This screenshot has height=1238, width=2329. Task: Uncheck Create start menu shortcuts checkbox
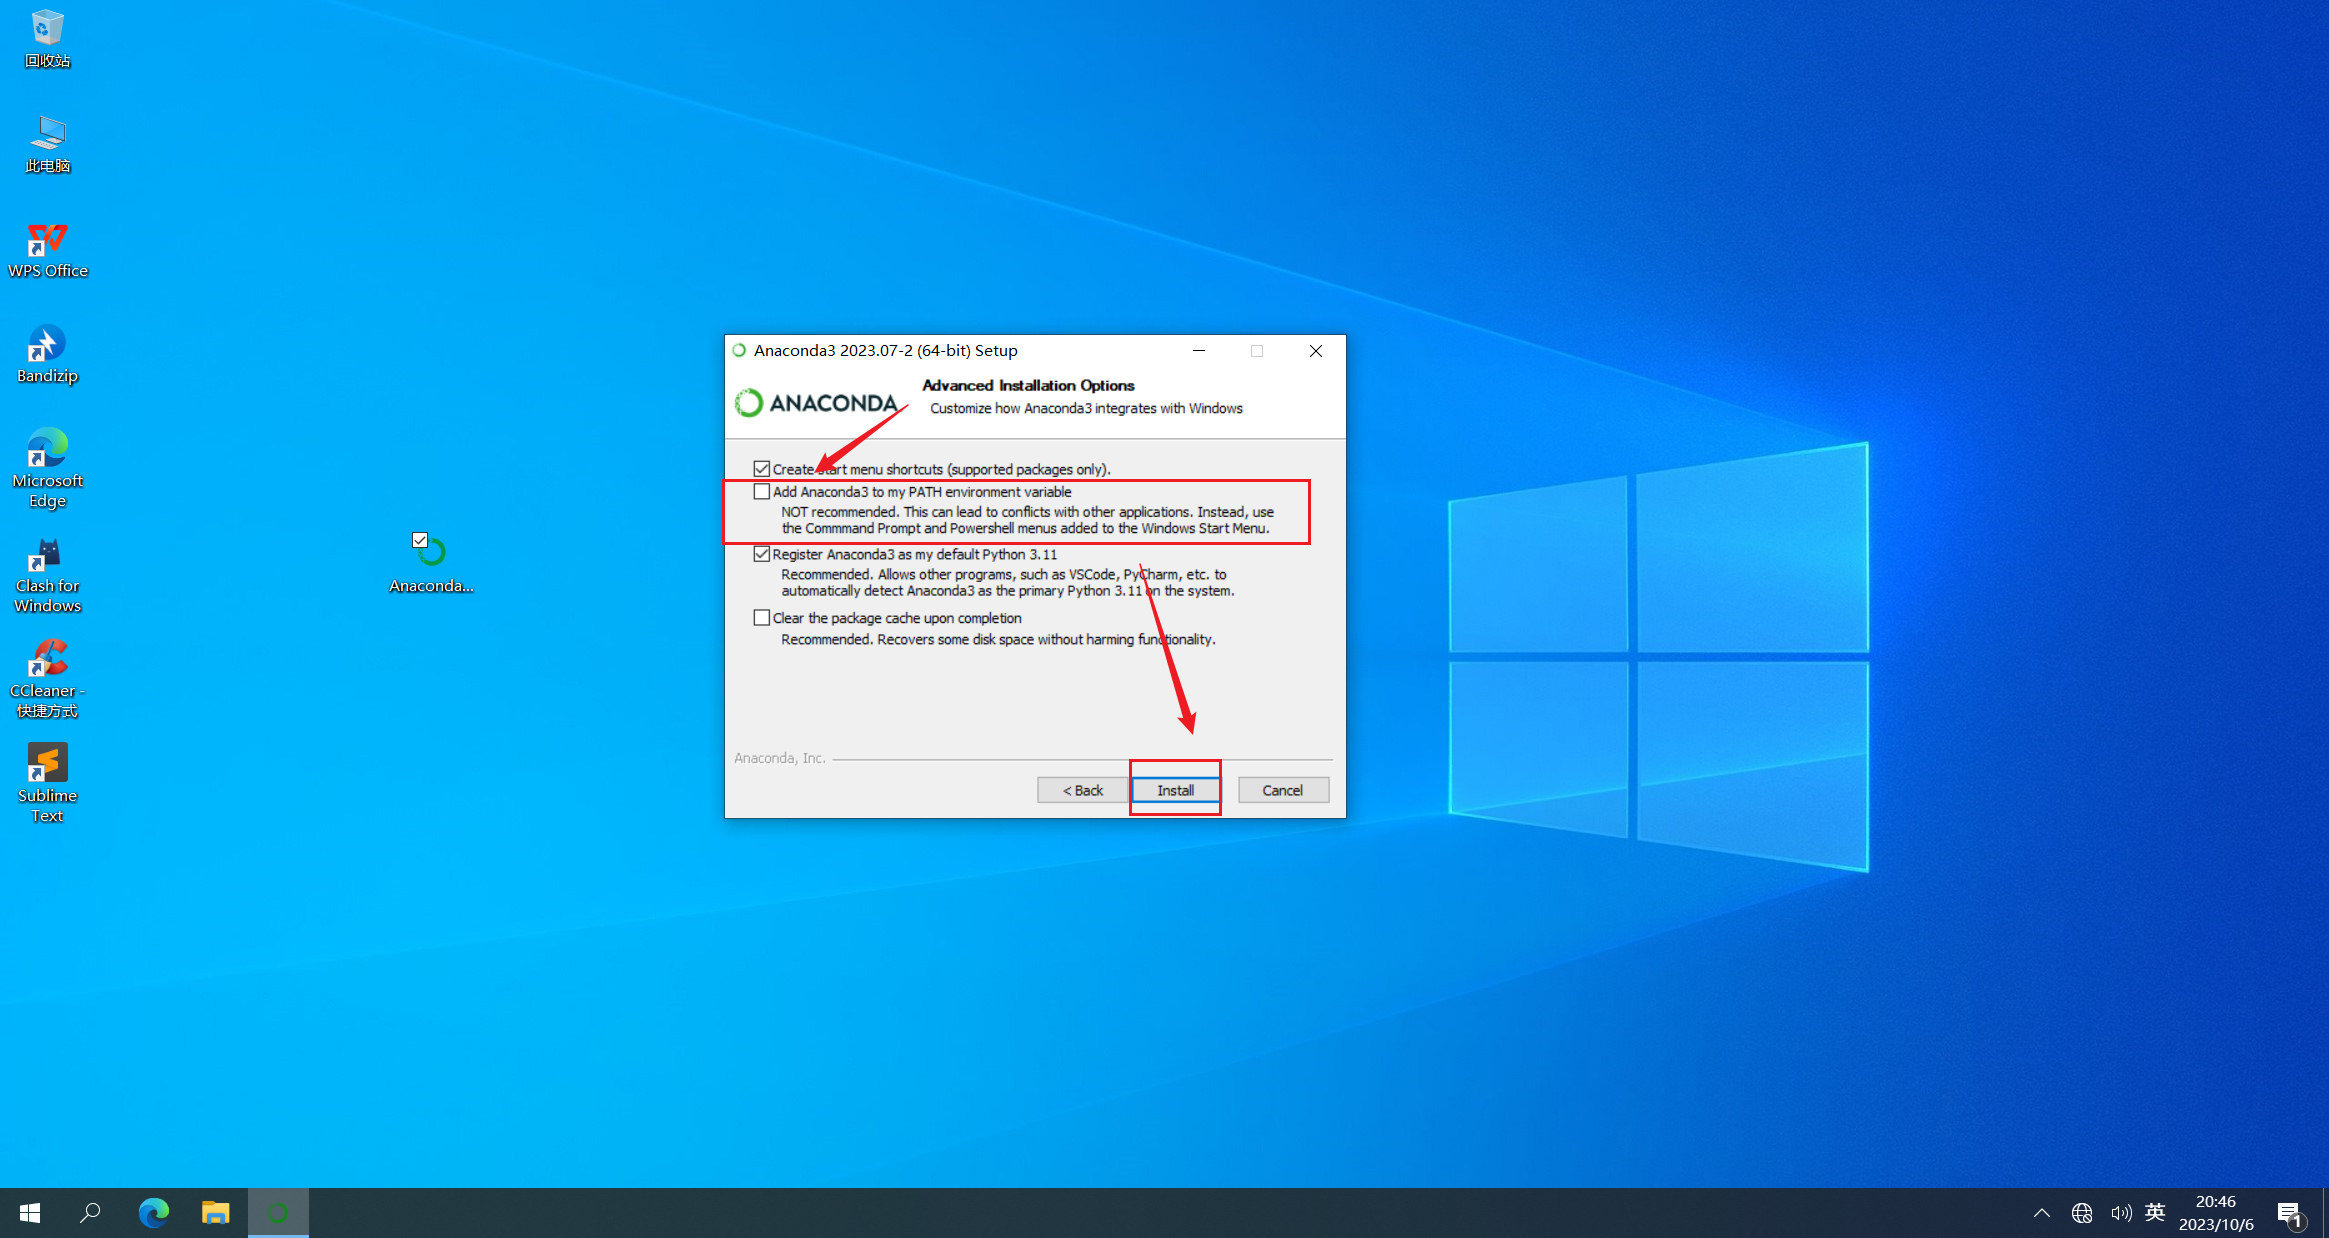tap(762, 469)
